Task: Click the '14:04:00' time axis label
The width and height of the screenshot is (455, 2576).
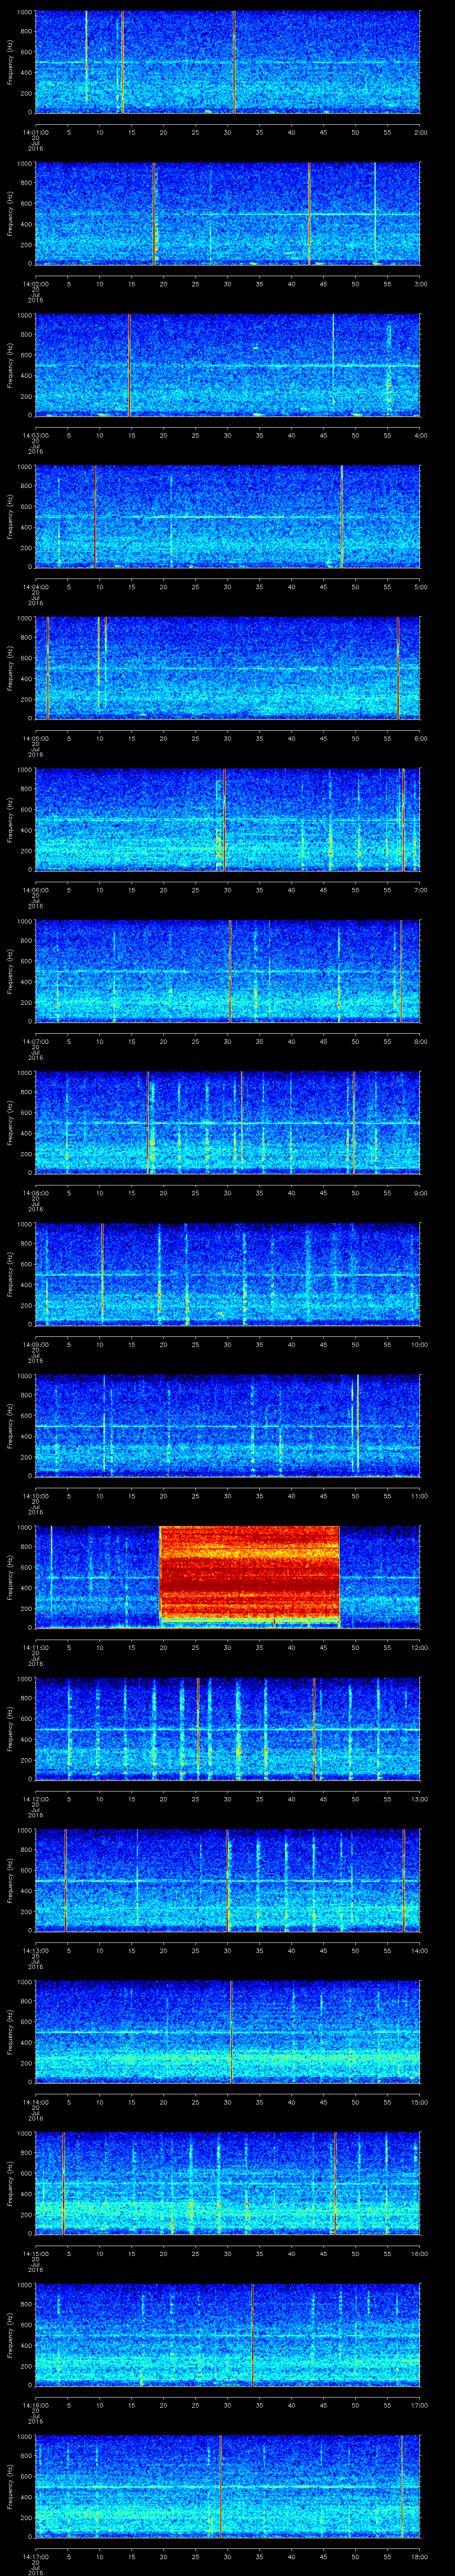Action: coord(35,587)
